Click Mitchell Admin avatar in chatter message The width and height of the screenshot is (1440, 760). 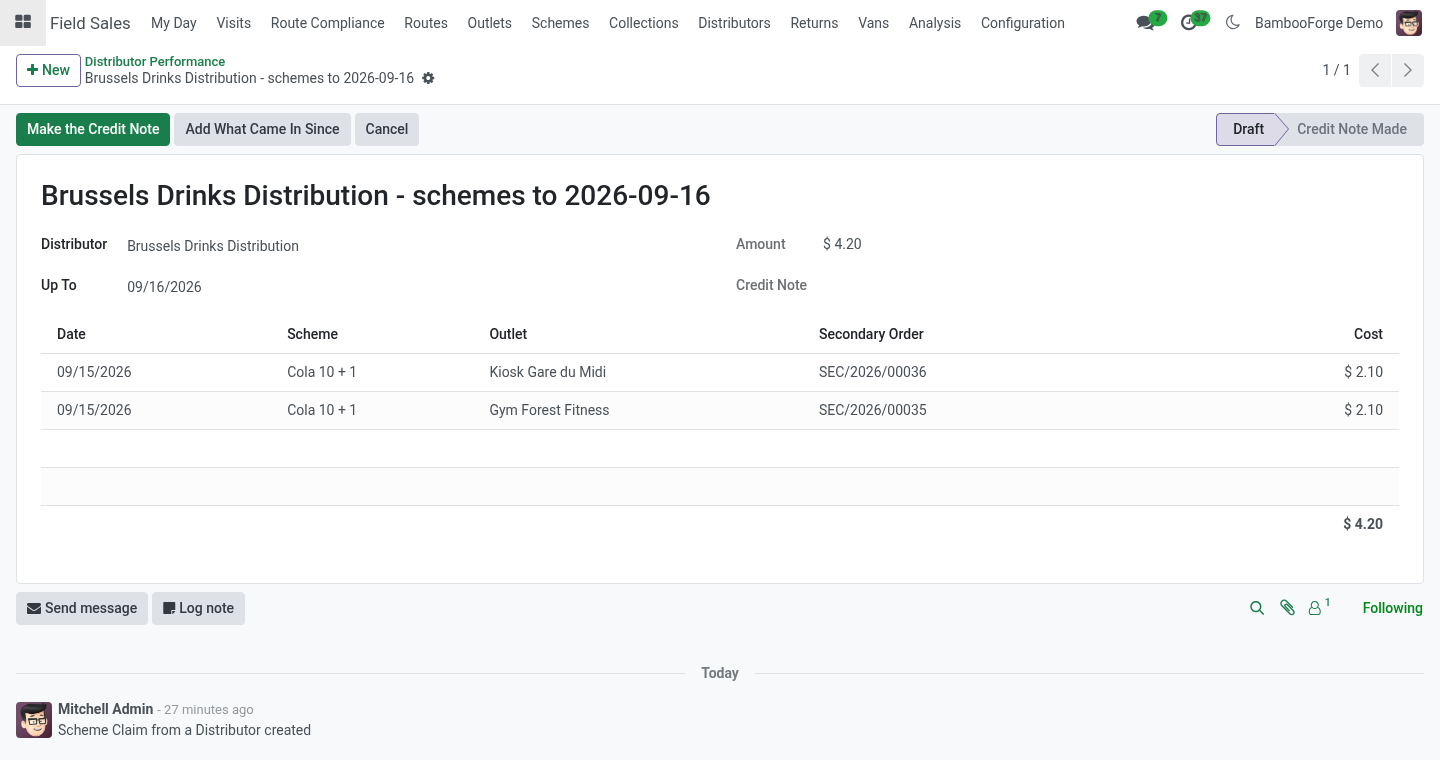click(34, 720)
